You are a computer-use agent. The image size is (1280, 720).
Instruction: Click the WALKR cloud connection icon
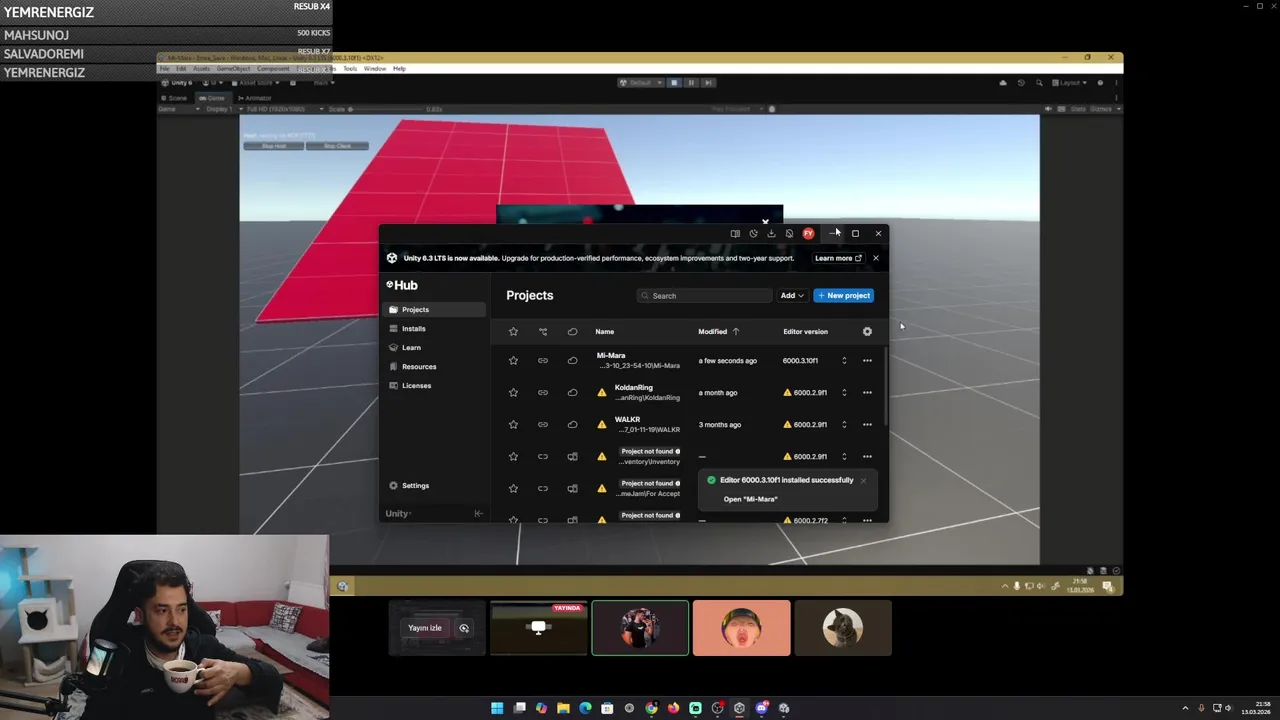pos(572,425)
